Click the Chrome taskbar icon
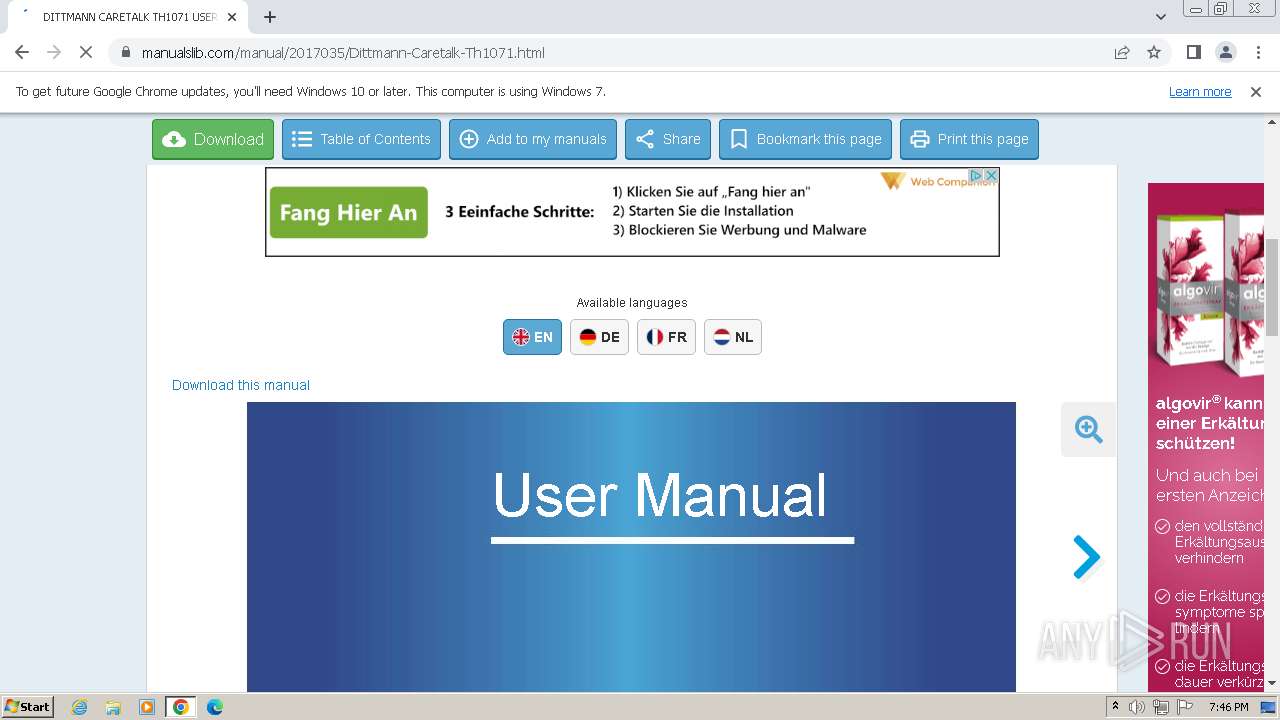 [x=181, y=707]
